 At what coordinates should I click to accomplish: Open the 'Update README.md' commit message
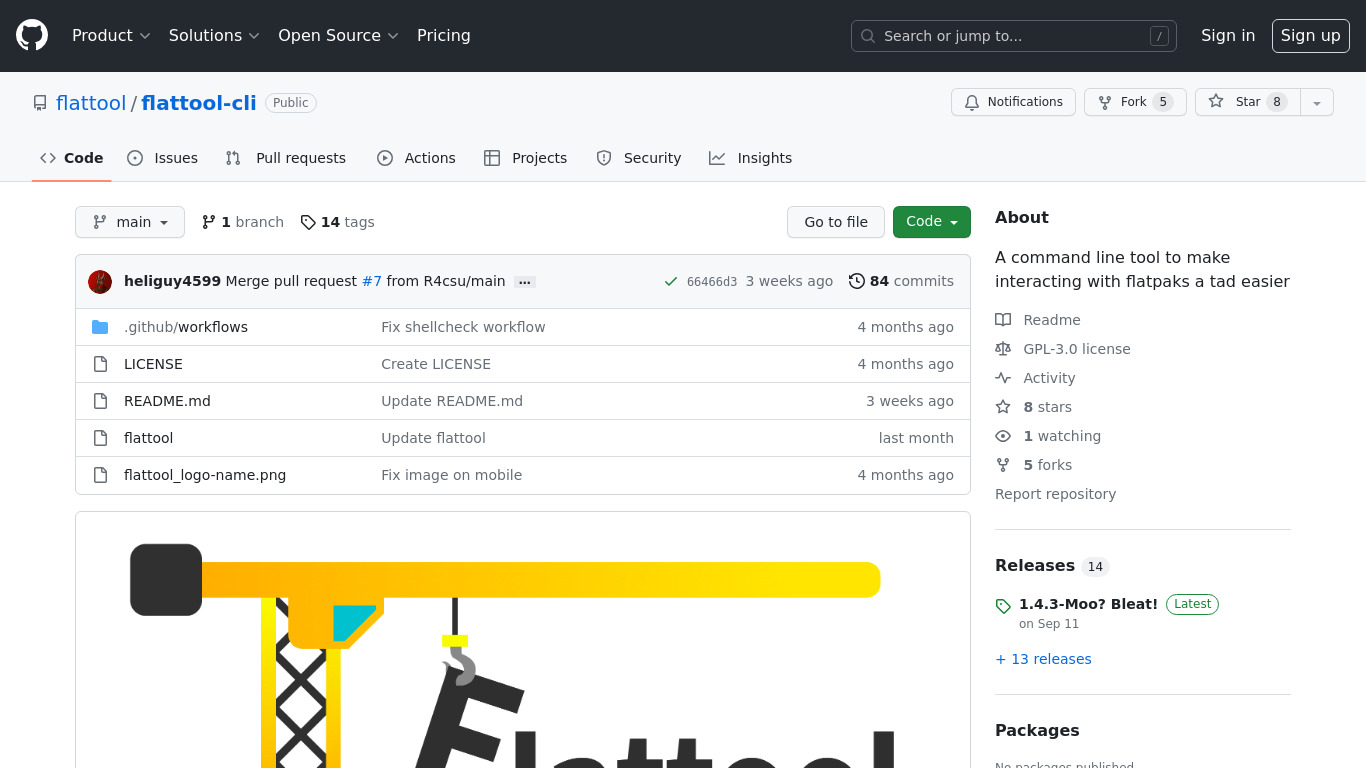452,401
